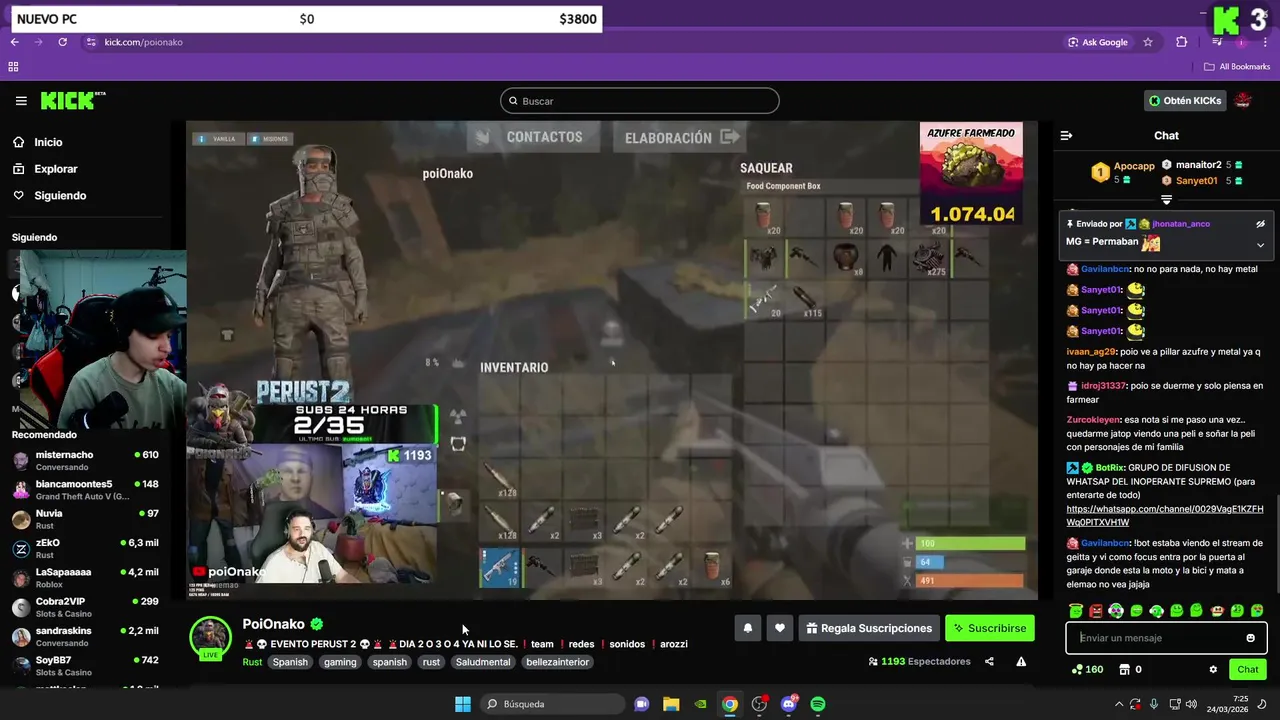1280x720 pixels.
Task: Hide the pinned message eye icon
Action: (1260, 224)
